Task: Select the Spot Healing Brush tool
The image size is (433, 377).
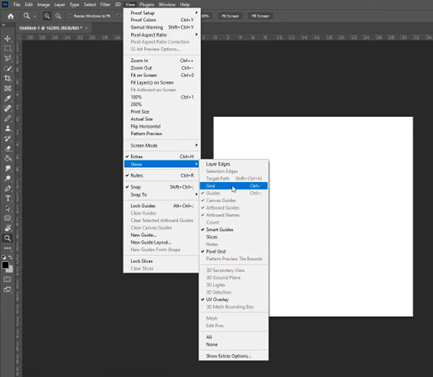Action: click(x=7, y=109)
